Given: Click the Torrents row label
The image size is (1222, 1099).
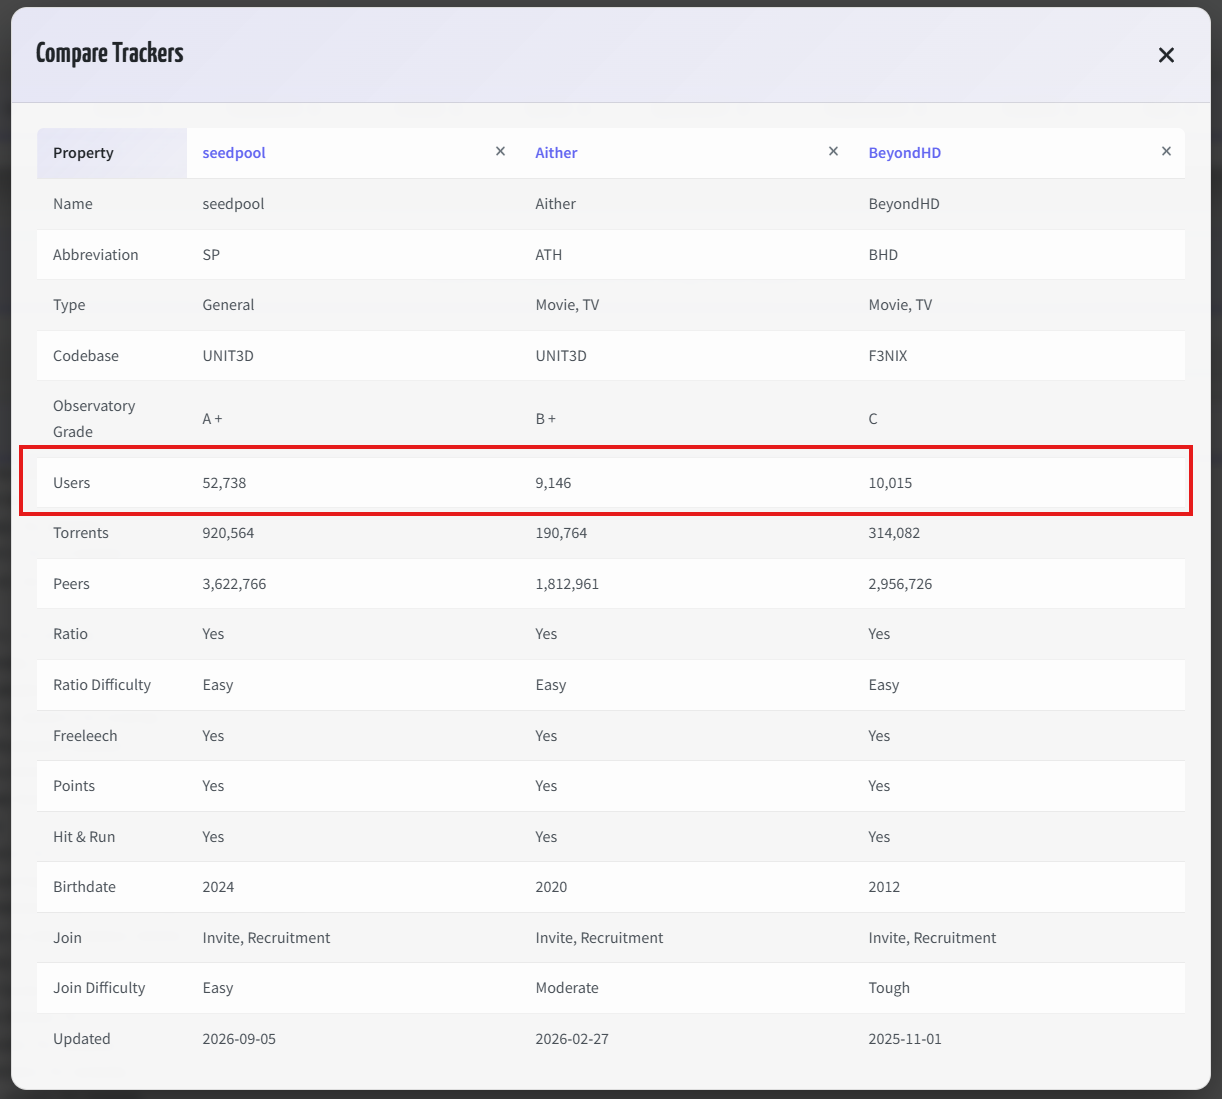Looking at the screenshot, I should click(81, 533).
